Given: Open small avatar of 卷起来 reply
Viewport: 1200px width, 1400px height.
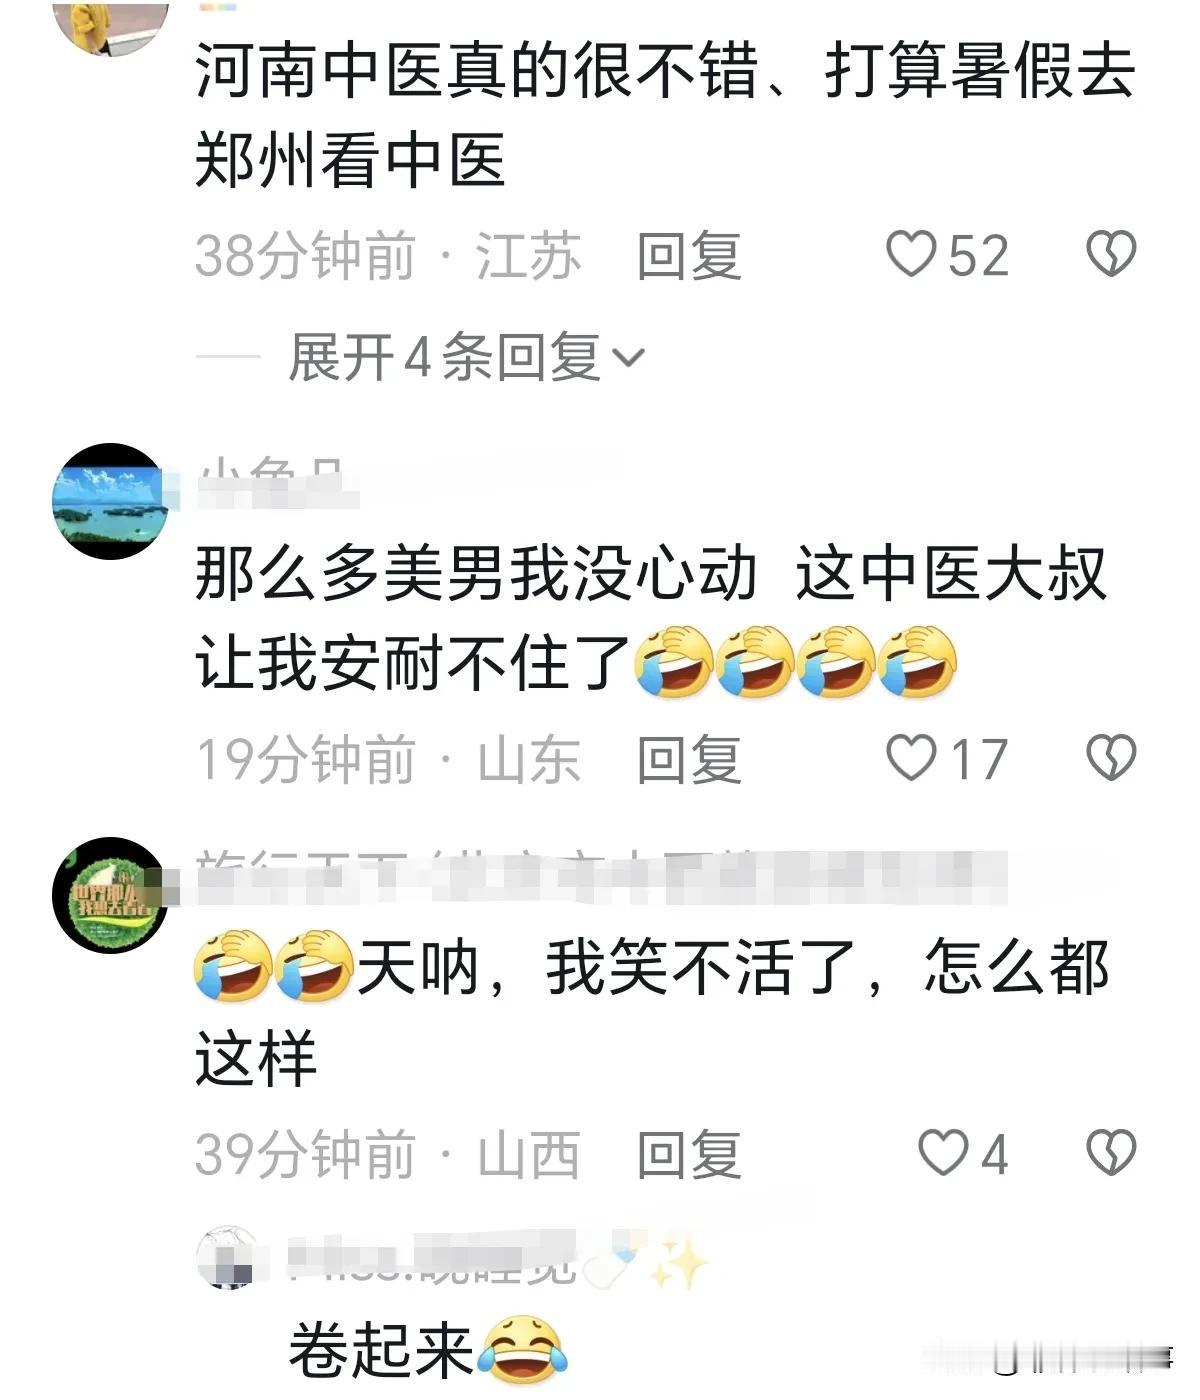Looking at the screenshot, I should (x=228, y=1257).
